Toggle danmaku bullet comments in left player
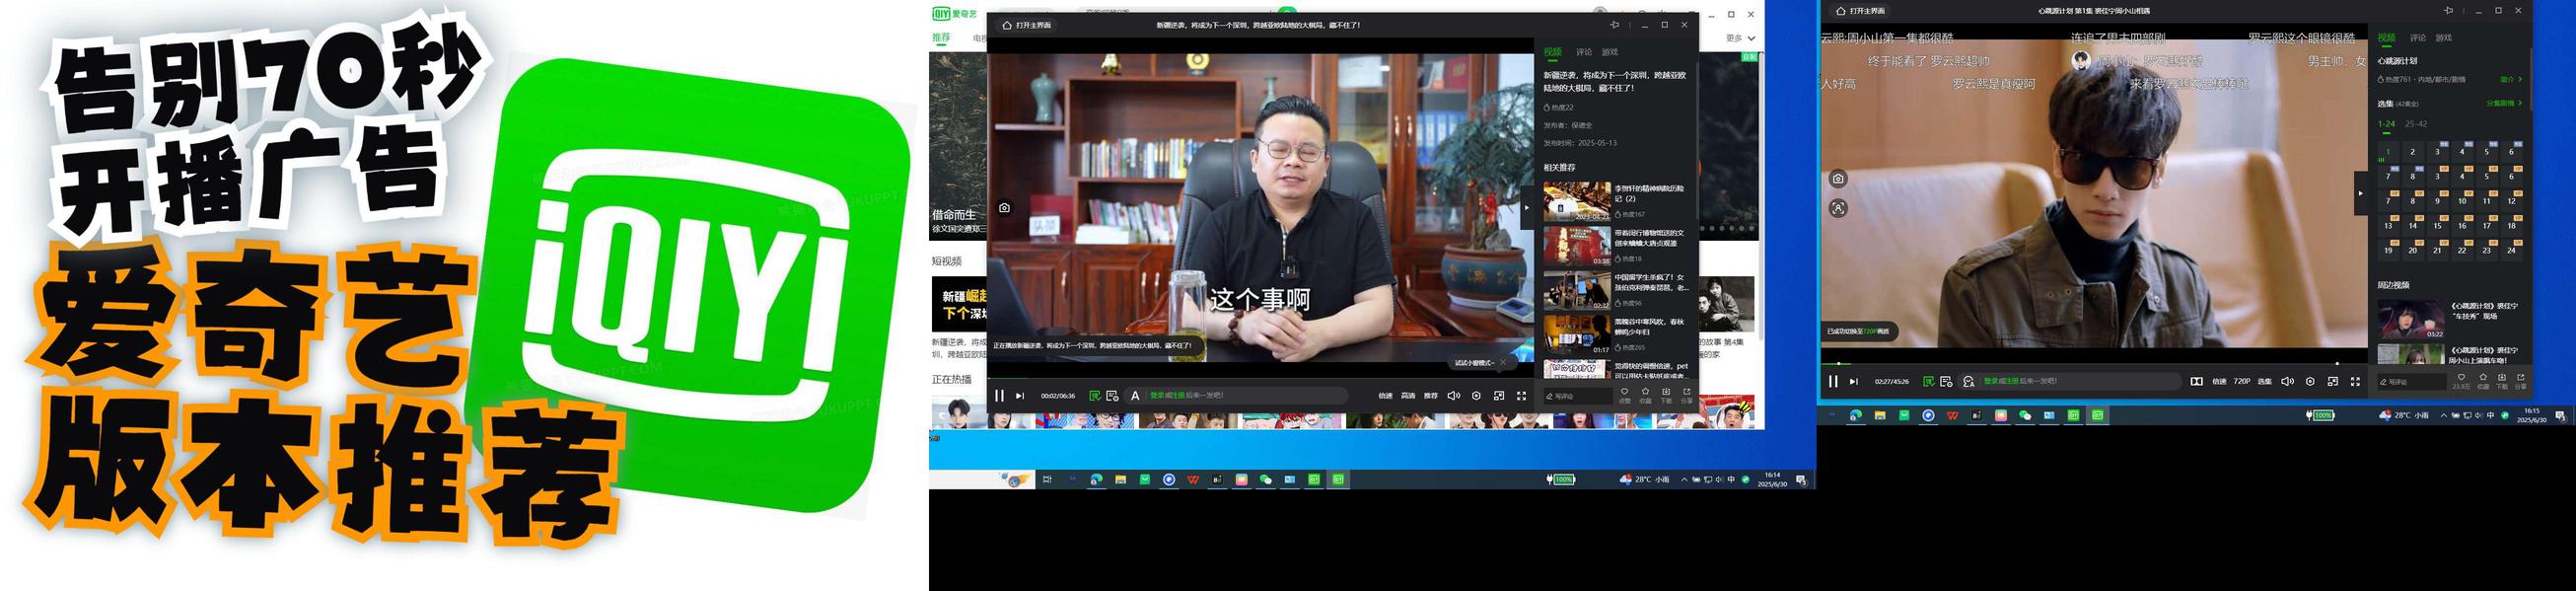Image resolution: width=2576 pixels, height=591 pixels. pos(1094,396)
